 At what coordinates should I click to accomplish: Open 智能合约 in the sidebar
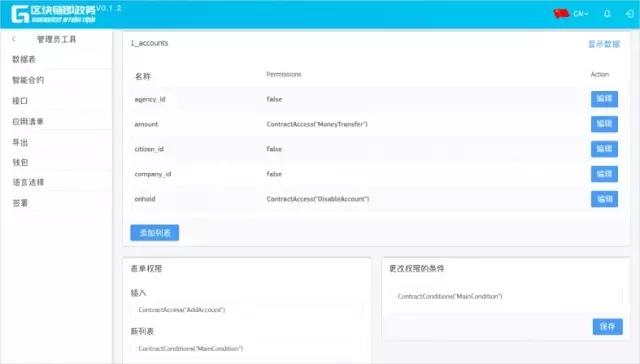pyautogui.click(x=28, y=80)
